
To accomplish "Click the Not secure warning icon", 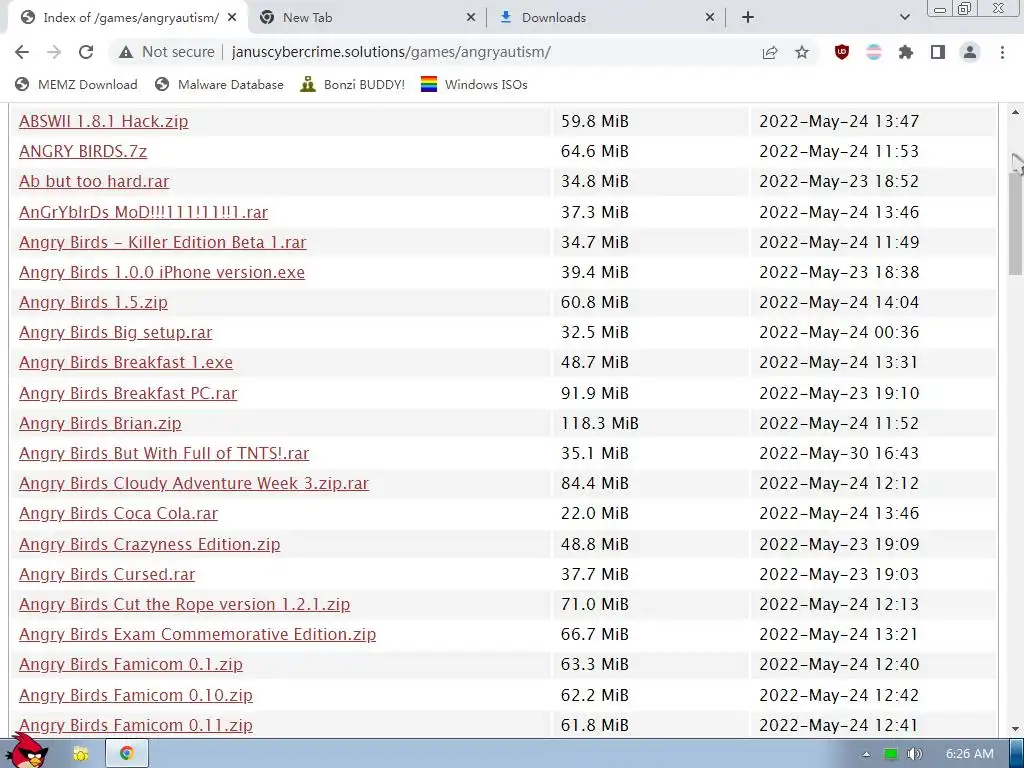I will click(125, 52).
